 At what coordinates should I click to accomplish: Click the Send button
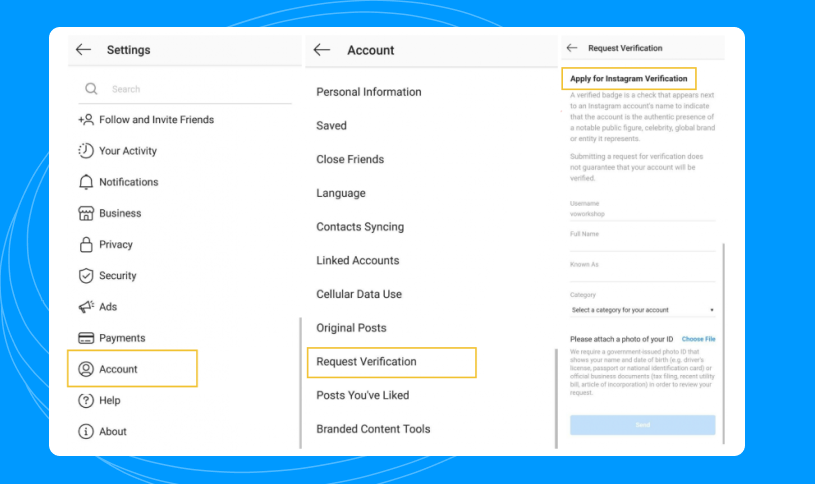642,425
